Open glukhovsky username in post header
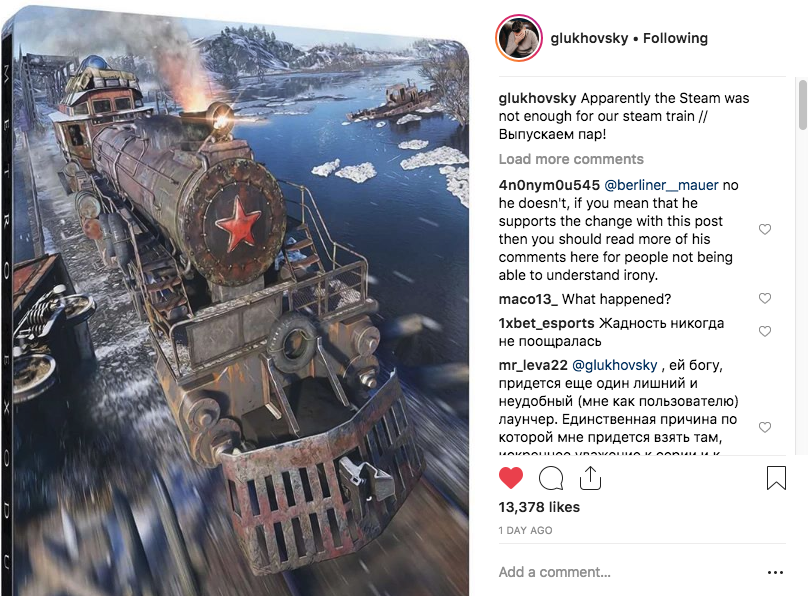This screenshot has height=596, width=808. [x=589, y=38]
